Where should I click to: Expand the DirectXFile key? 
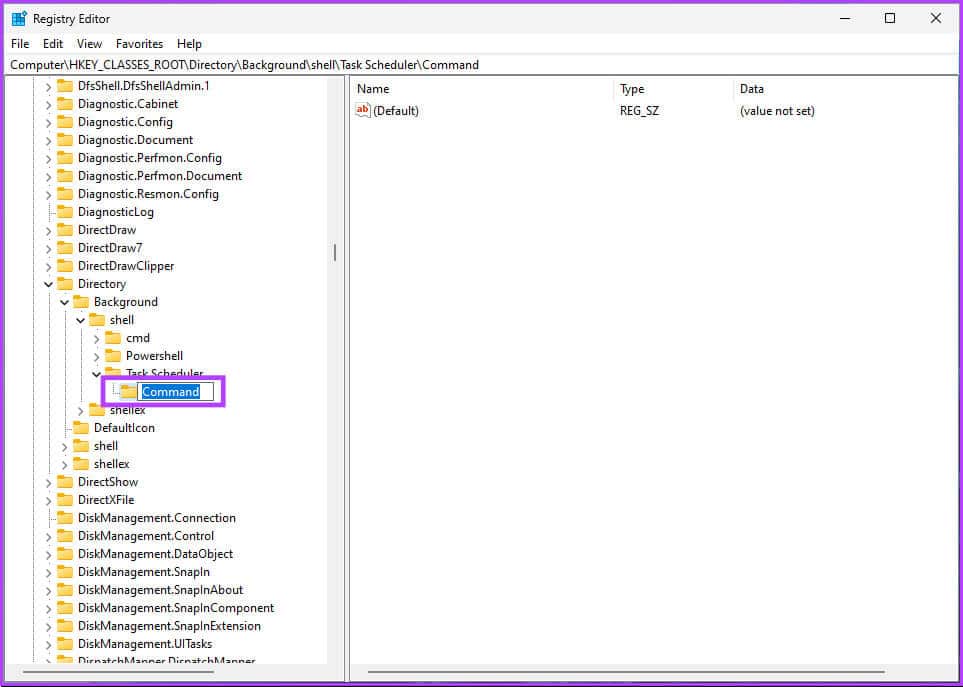click(x=49, y=500)
